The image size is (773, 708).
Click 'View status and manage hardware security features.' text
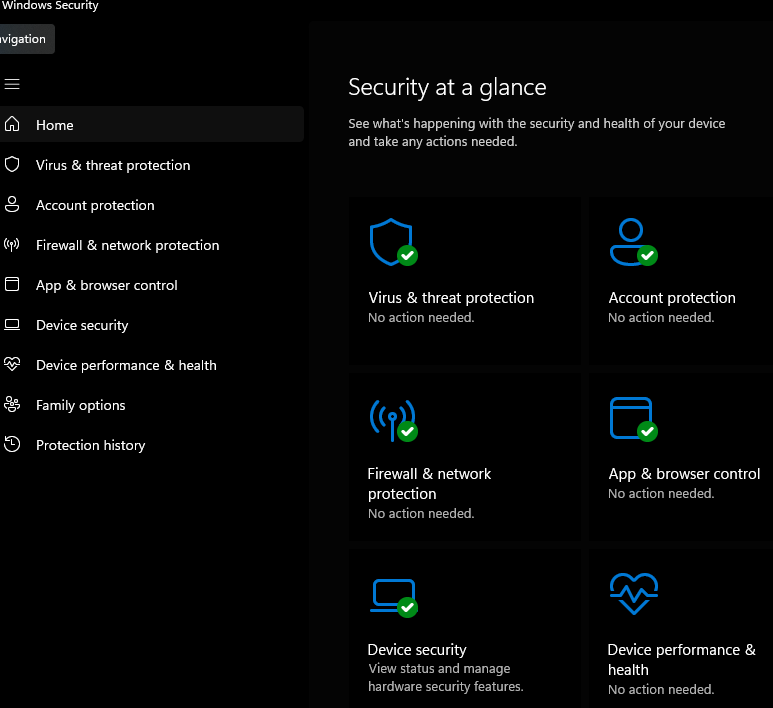[x=446, y=677]
